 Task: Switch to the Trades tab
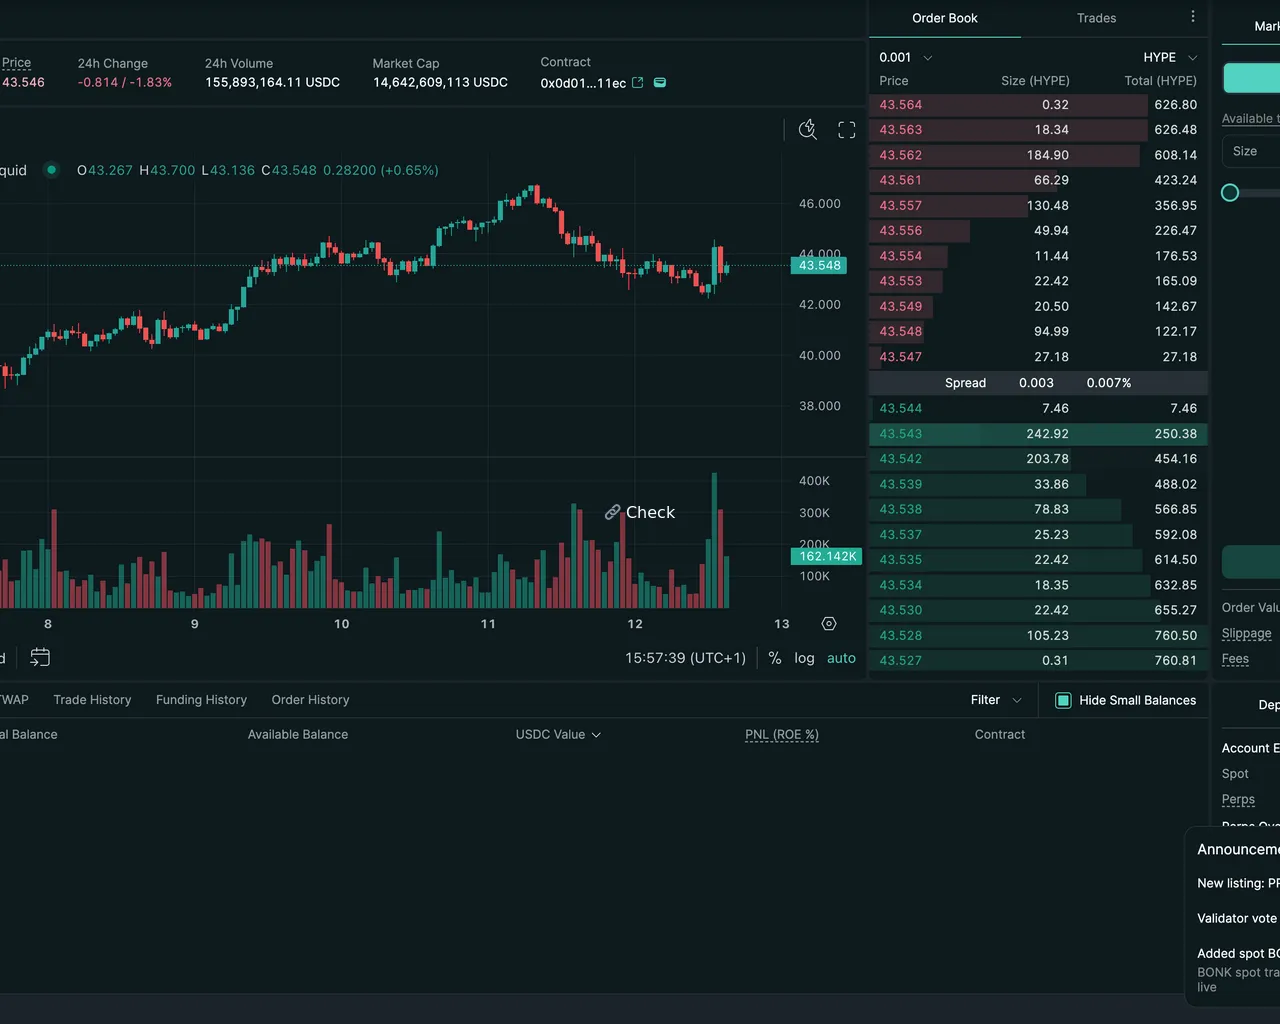click(x=1096, y=18)
